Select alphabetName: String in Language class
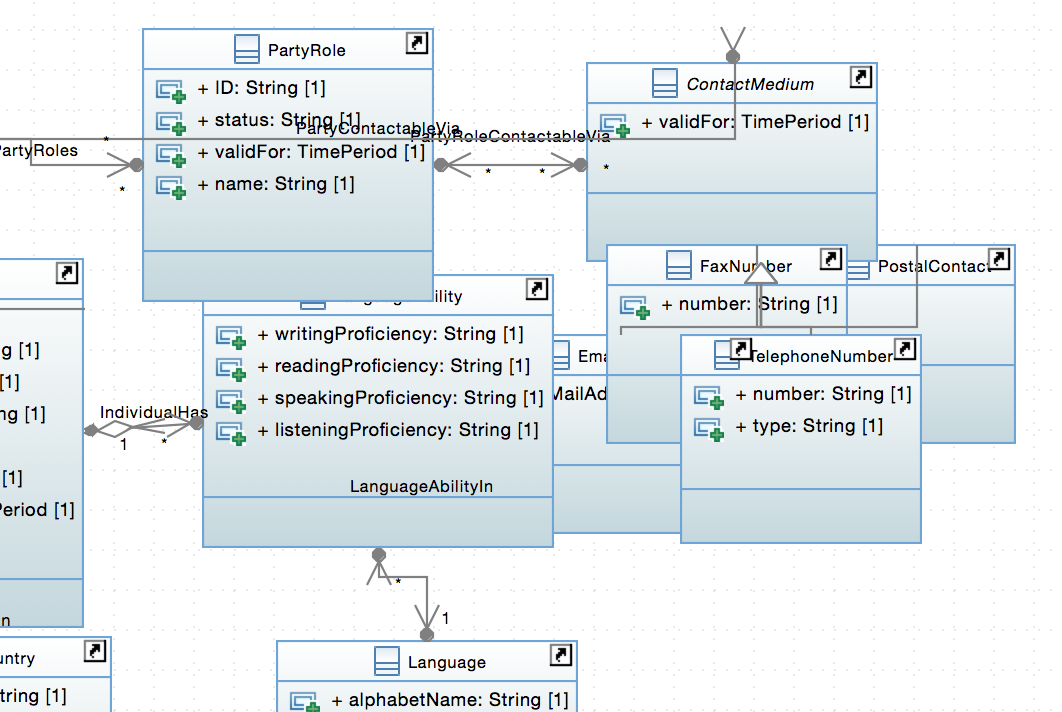This screenshot has height=712, width=1062. click(x=457, y=699)
